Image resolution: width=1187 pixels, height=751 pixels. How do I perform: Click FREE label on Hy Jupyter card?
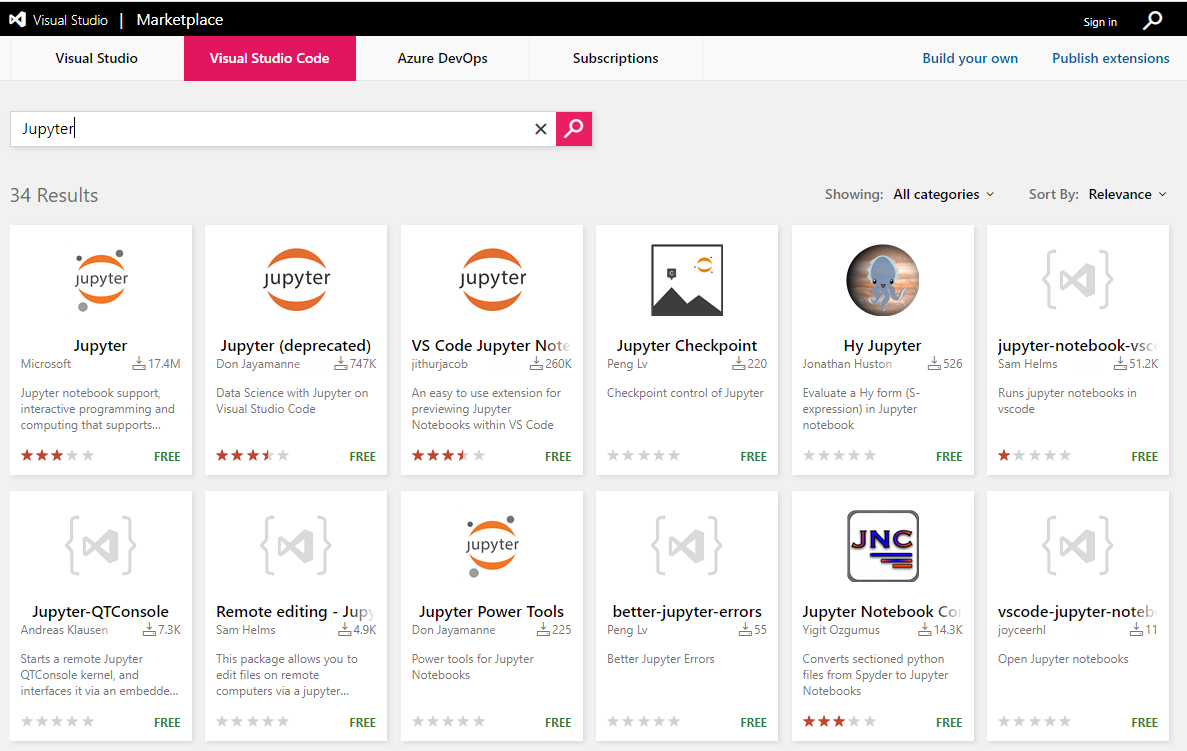click(x=949, y=457)
